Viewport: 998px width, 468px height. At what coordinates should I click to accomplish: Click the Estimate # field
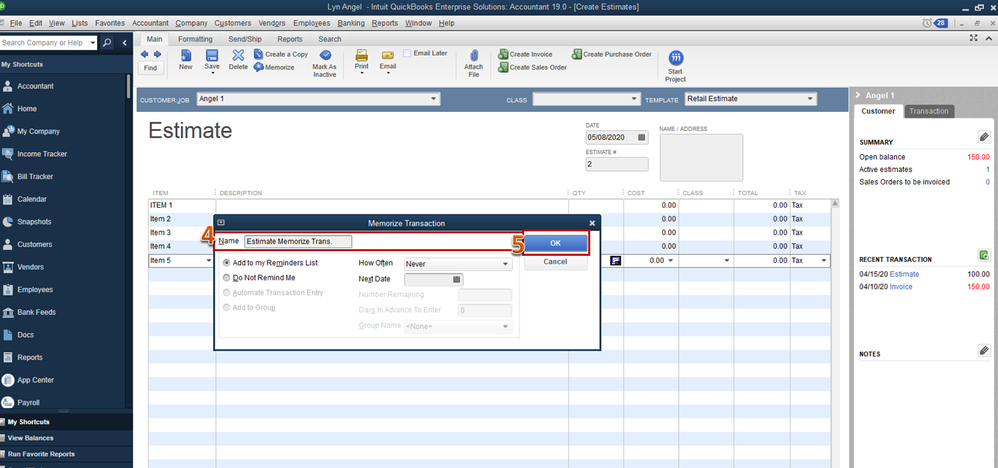pyautogui.click(x=617, y=164)
